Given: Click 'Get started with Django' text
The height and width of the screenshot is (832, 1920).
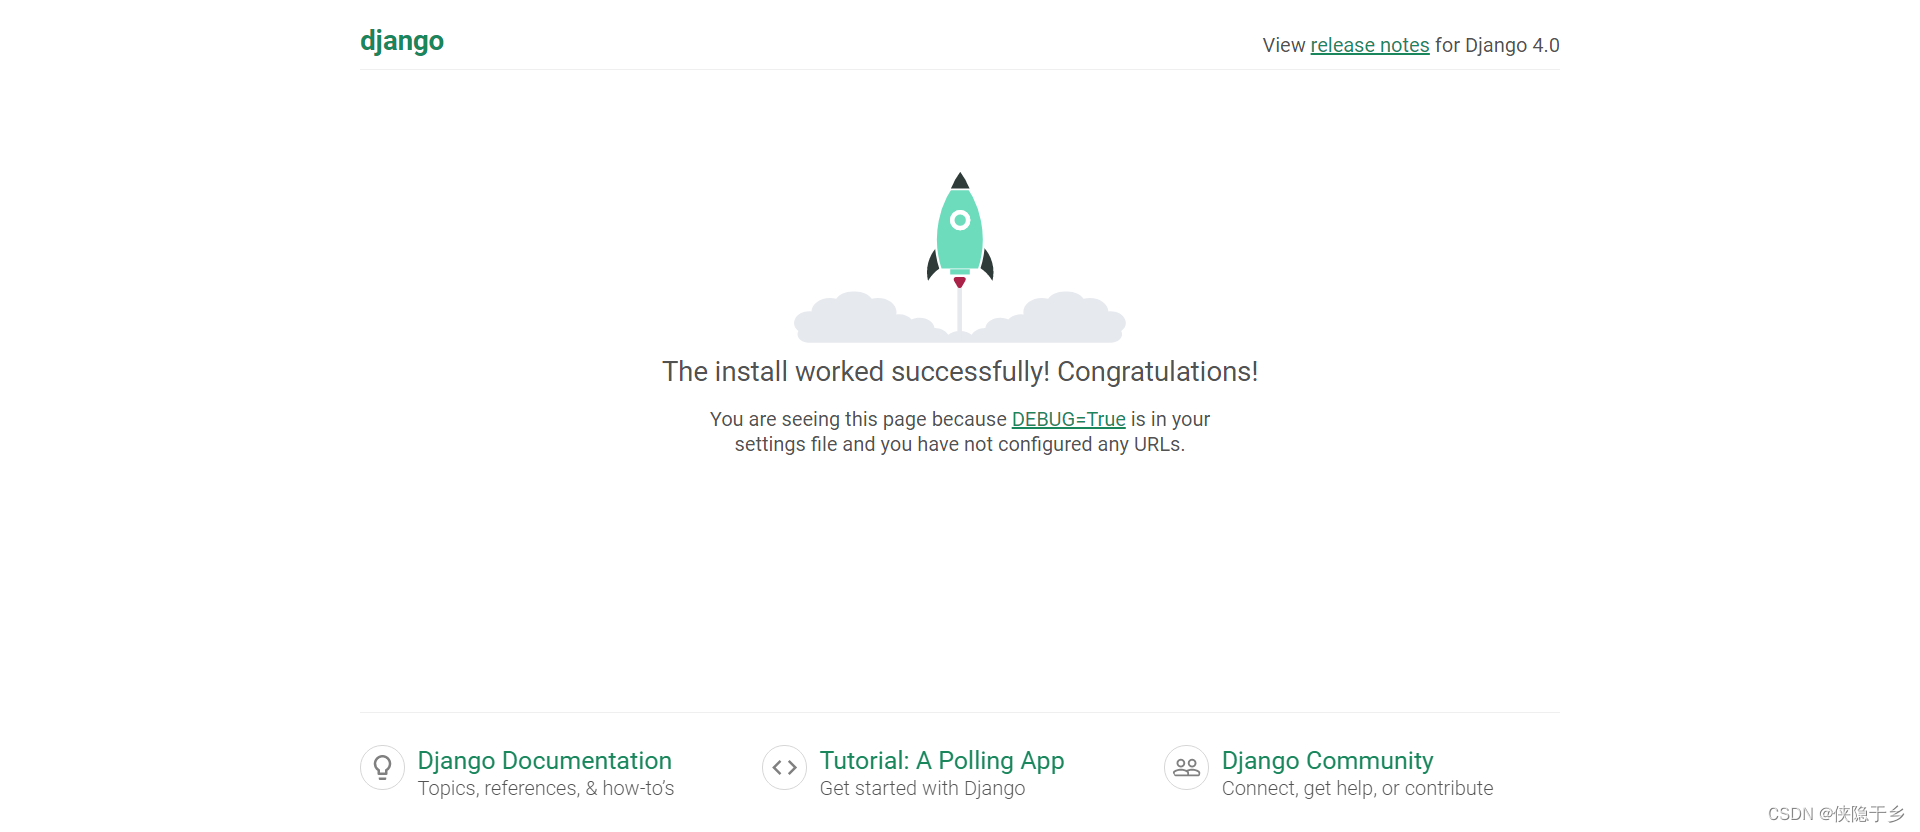Looking at the screenshot, I should (922, 788).
